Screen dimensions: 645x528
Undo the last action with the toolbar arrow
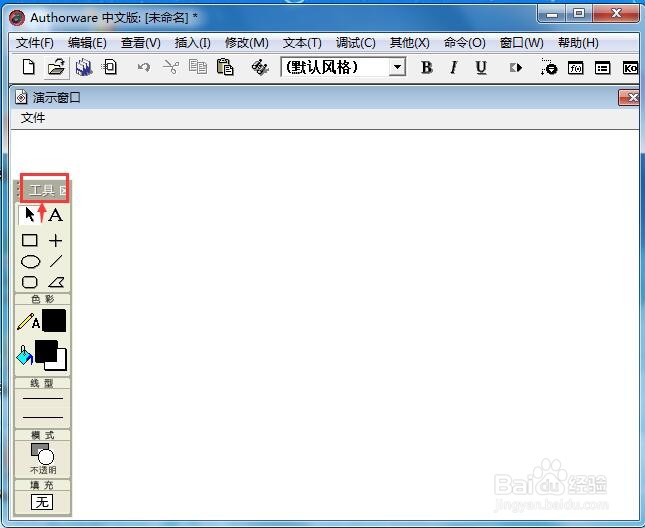click(x=144, y=67)
